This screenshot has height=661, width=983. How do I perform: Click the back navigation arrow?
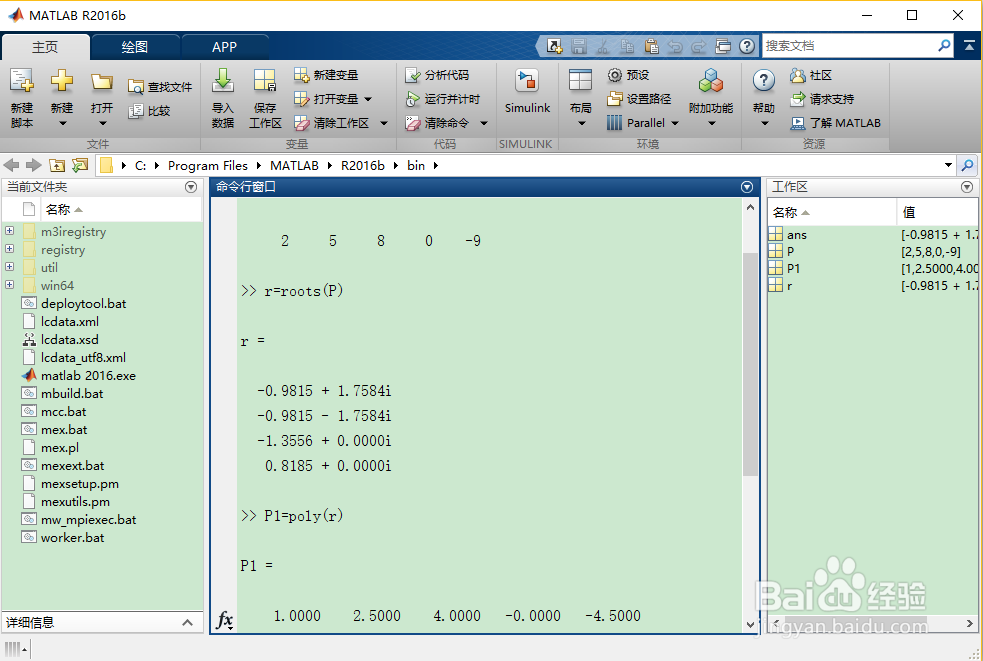(x=11, y=166)
